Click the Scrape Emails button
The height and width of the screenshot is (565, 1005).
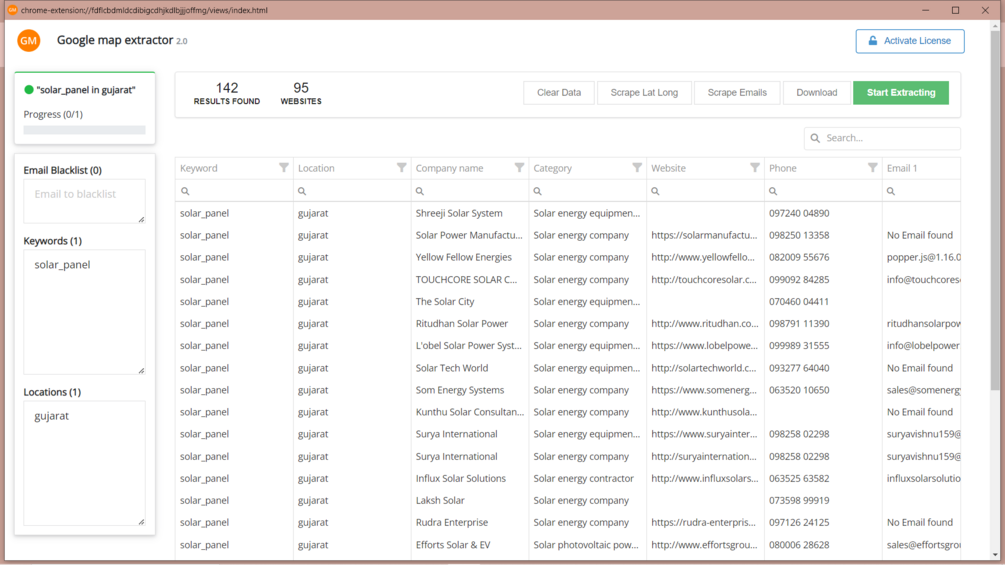tap(737, 93)
